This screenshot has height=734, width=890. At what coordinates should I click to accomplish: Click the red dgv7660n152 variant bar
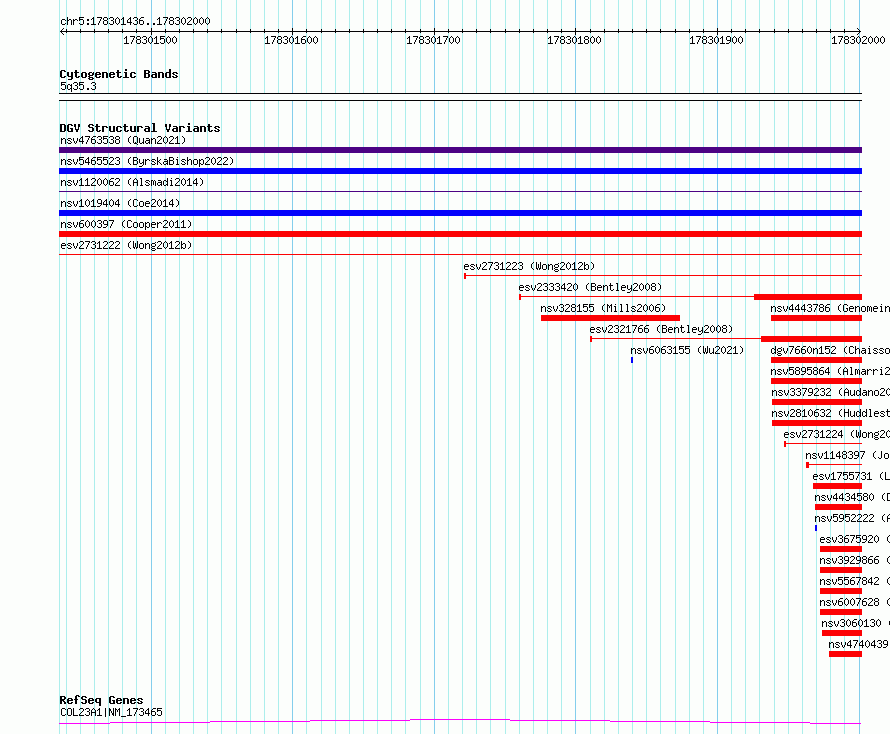816,360
